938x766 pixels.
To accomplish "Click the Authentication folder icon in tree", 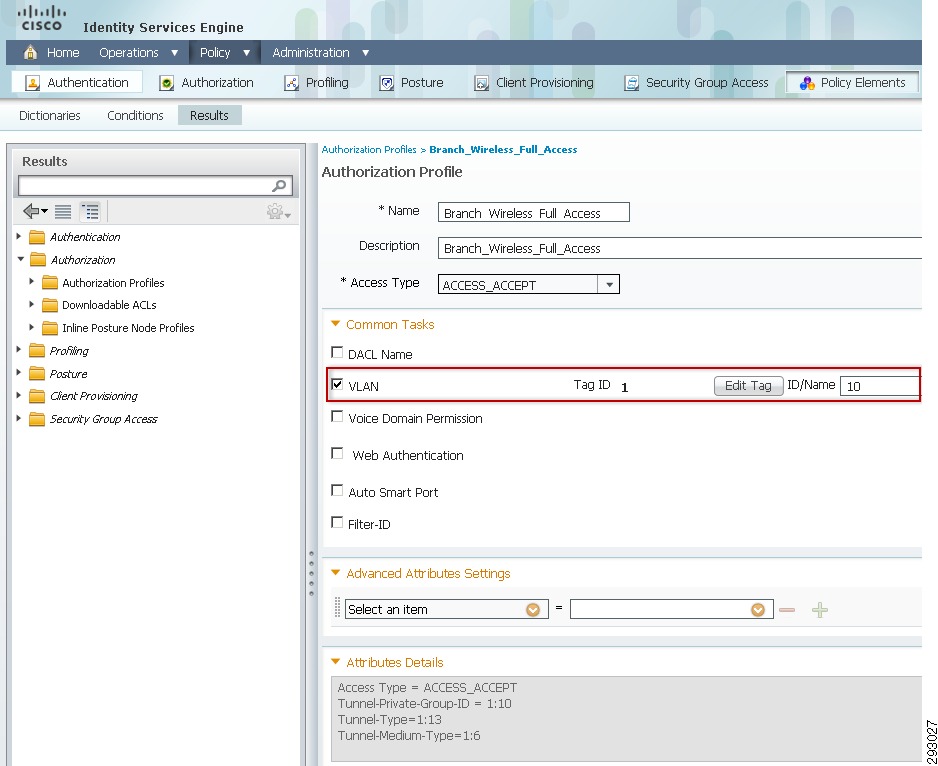I will 37,237.
